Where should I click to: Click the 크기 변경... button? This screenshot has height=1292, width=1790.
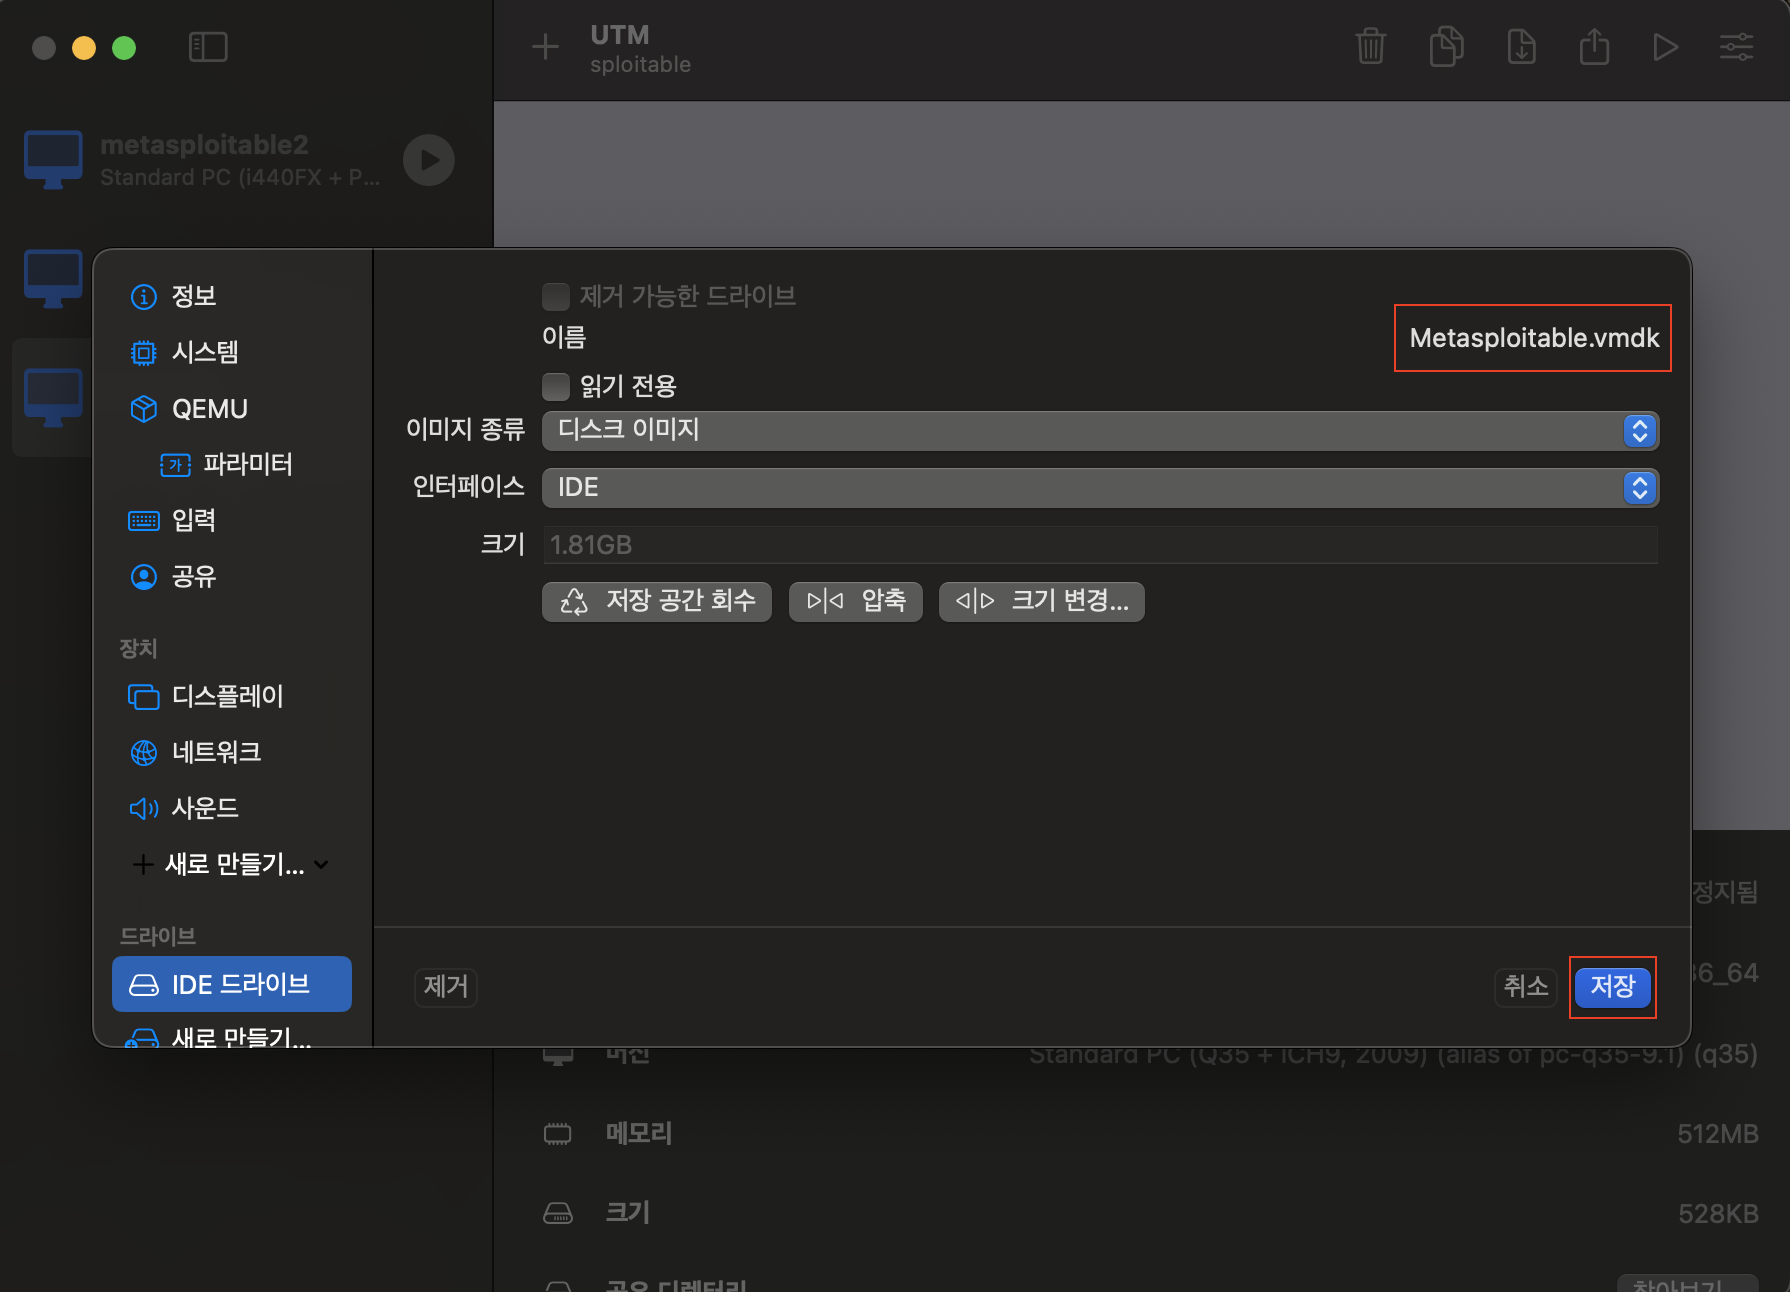[1042, 601]
